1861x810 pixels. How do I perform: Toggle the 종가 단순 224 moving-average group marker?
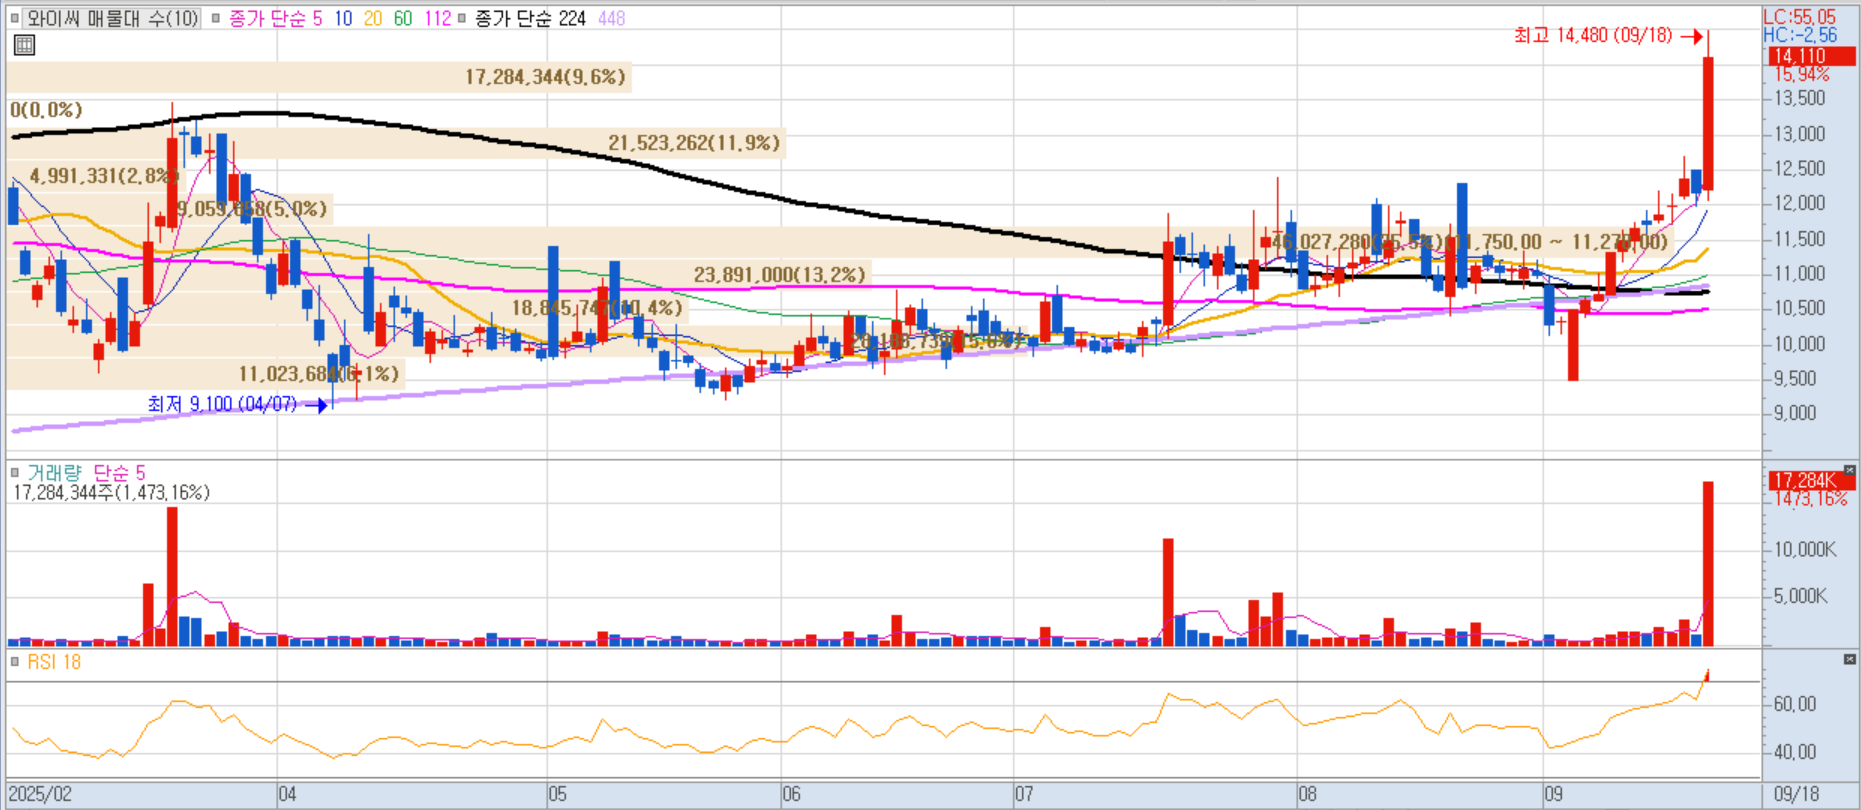pos(462,18)
